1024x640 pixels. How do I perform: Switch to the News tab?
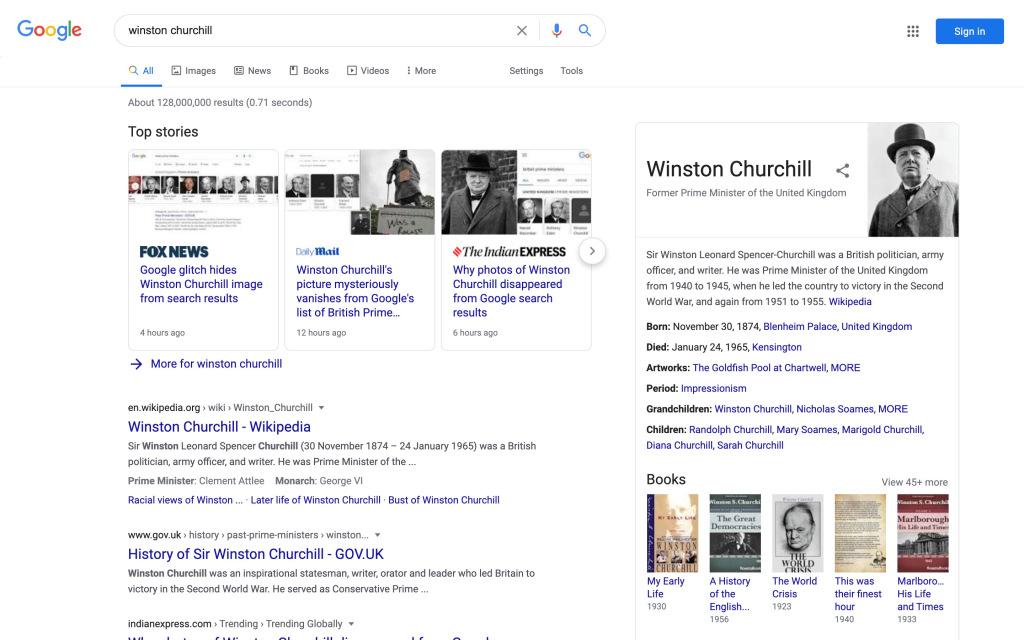coord(252,71)
